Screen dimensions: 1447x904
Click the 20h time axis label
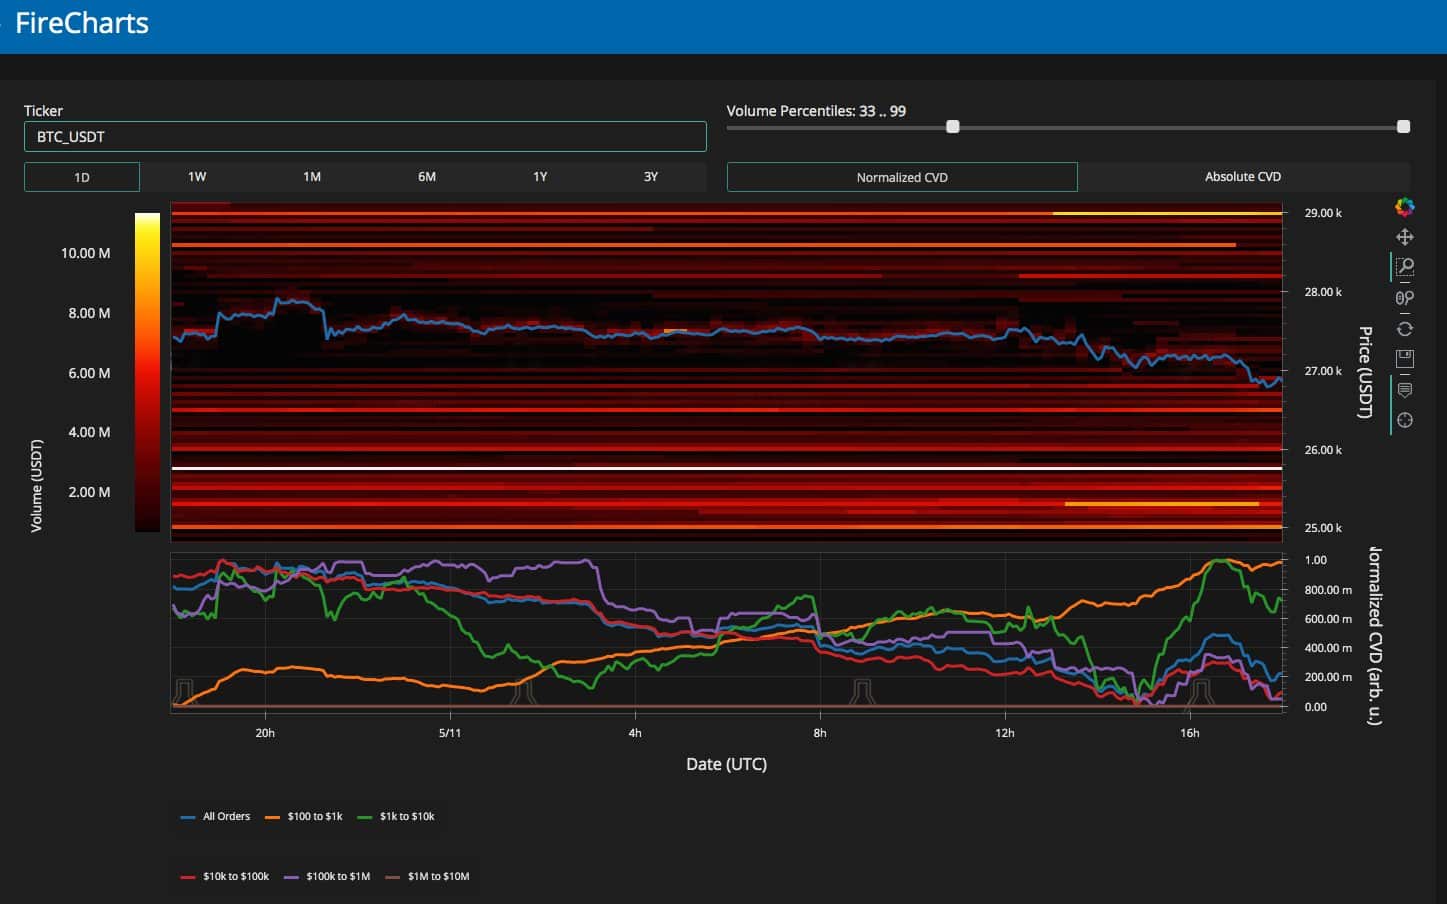point(265,733)
